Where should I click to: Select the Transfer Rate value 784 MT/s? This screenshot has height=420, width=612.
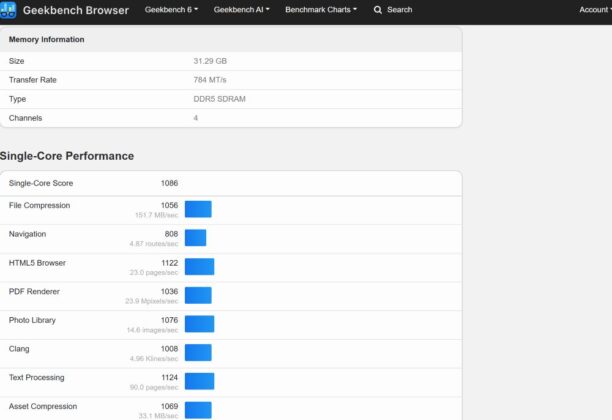coord(210,80)
